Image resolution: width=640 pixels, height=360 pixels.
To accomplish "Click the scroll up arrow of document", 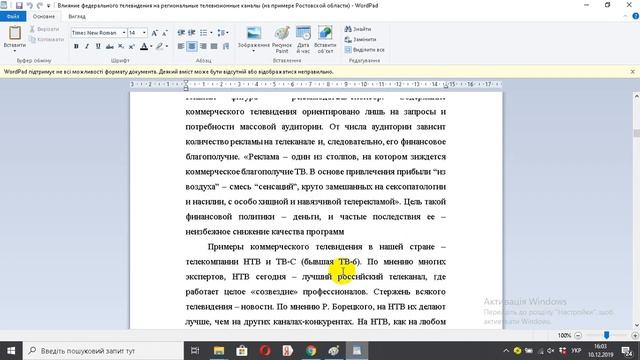I will point(636,96).
